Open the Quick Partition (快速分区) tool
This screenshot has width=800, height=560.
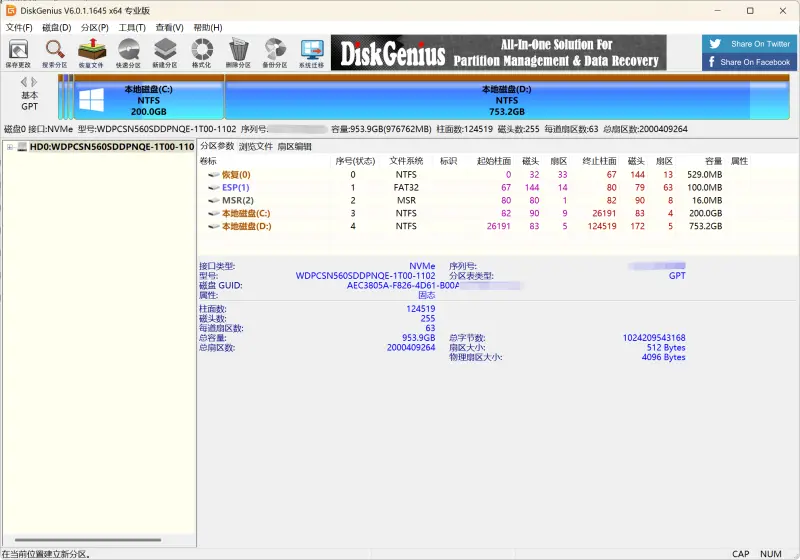pos(128,53)
